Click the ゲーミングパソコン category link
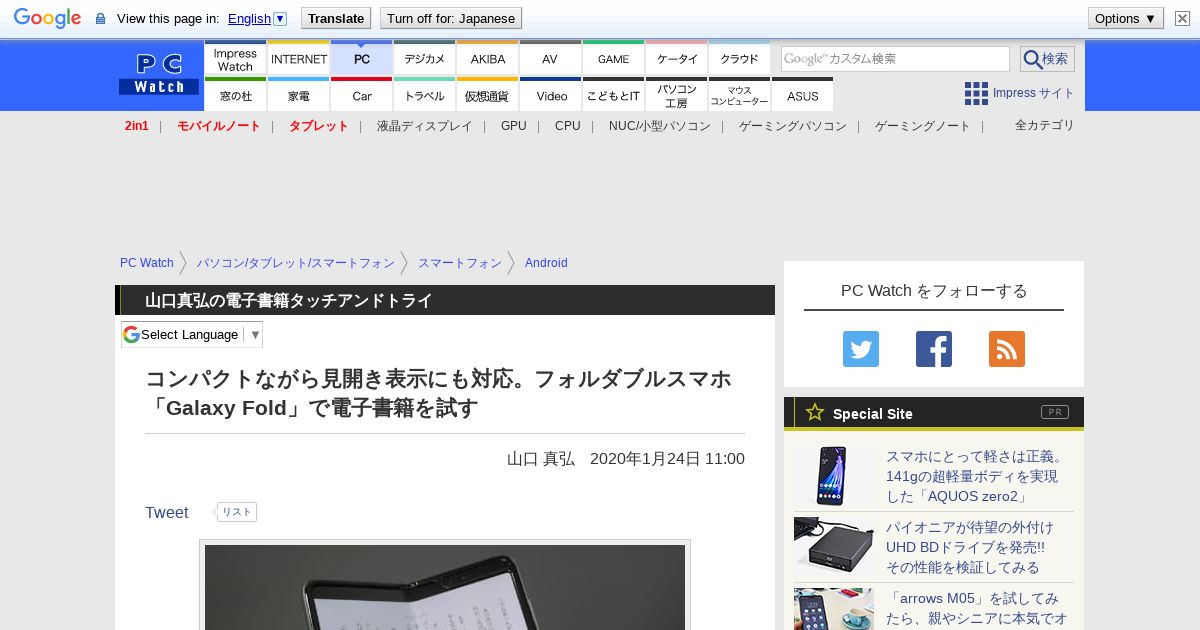1200x630 pixels. [793, 126]
